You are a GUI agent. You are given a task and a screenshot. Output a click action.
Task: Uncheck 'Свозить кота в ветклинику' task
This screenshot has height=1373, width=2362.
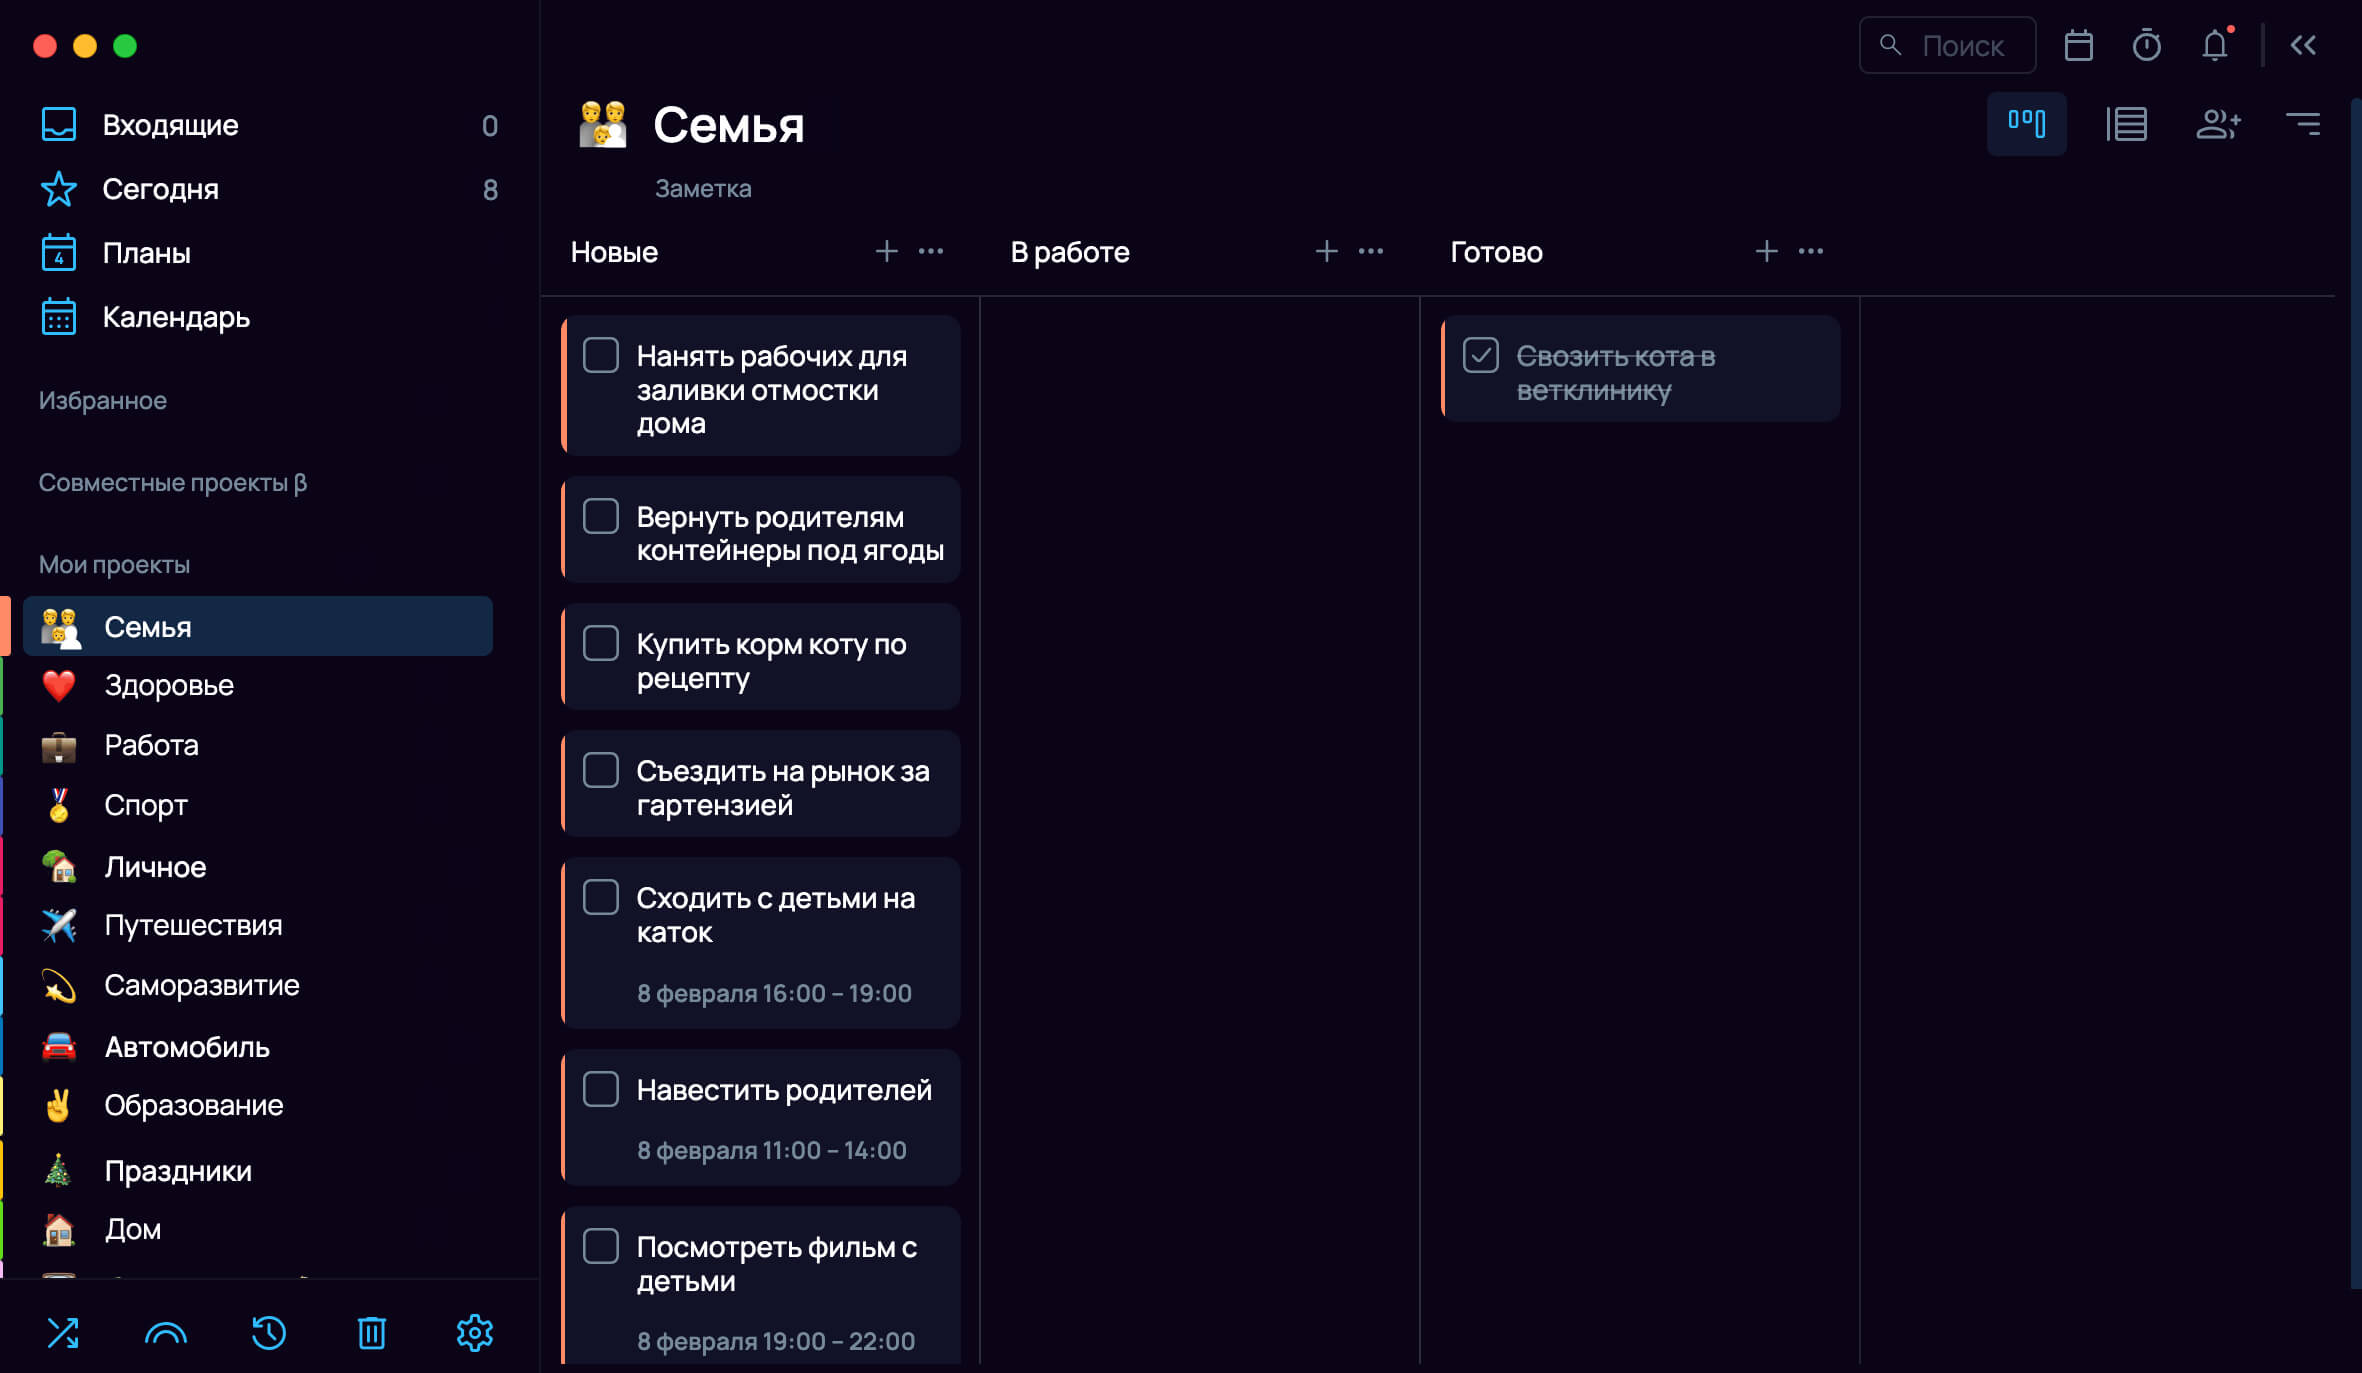(1480, 355)
